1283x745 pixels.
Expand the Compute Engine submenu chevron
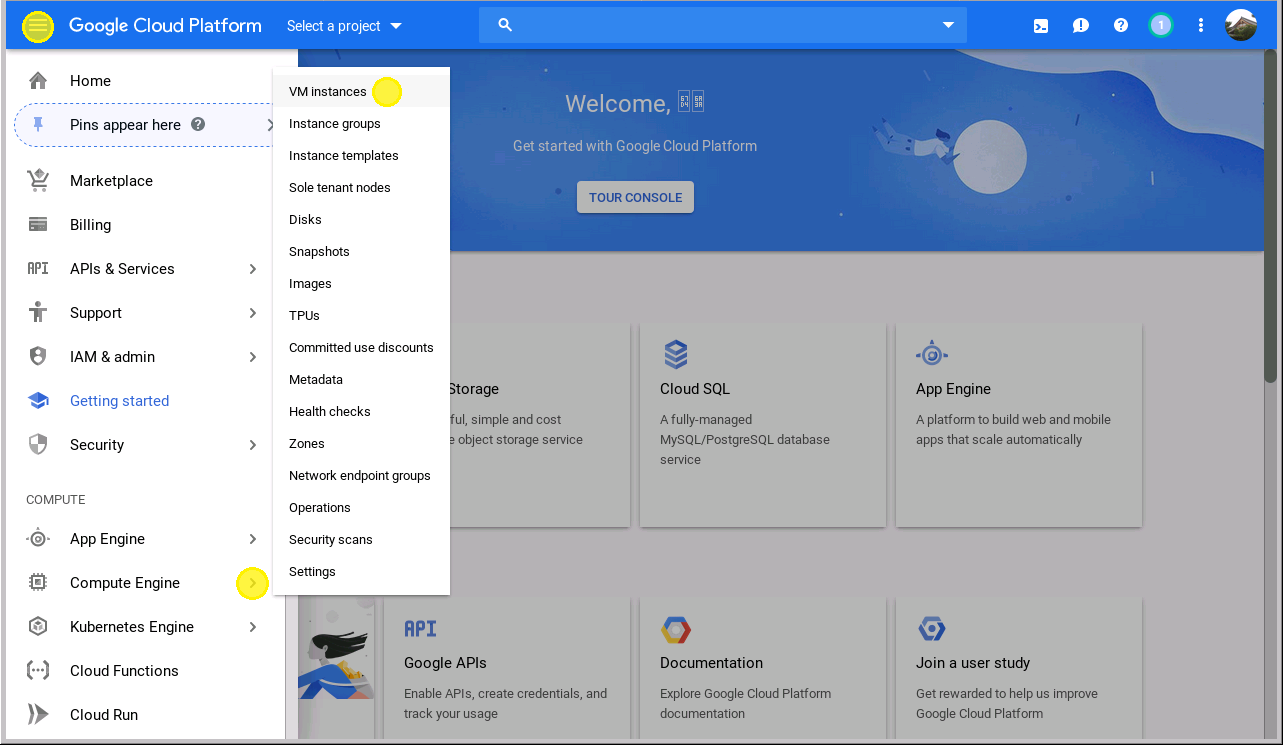[253, 583]
